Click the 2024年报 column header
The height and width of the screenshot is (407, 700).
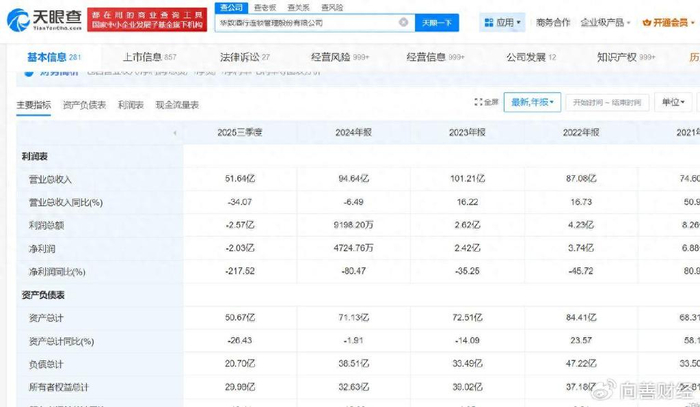click(x=354, y=133)
